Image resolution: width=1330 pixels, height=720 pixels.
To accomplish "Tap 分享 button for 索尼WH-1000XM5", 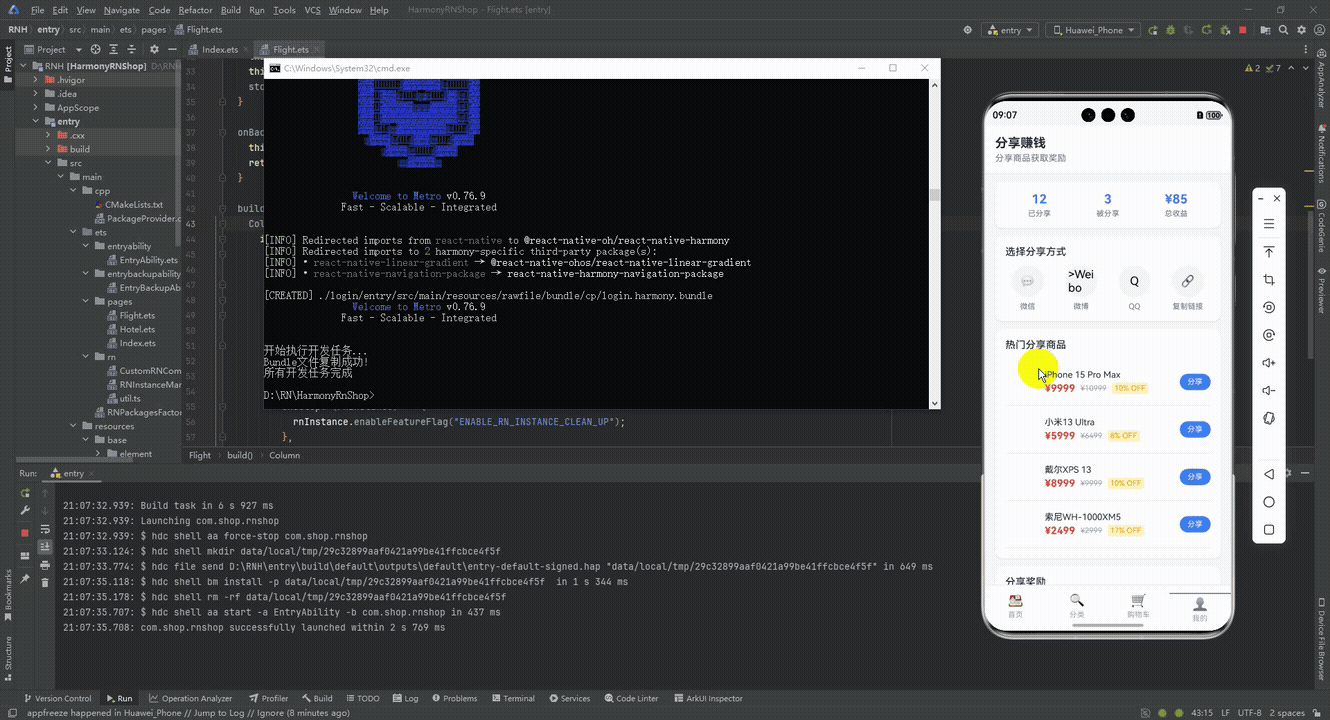I will click(1195, 524).
